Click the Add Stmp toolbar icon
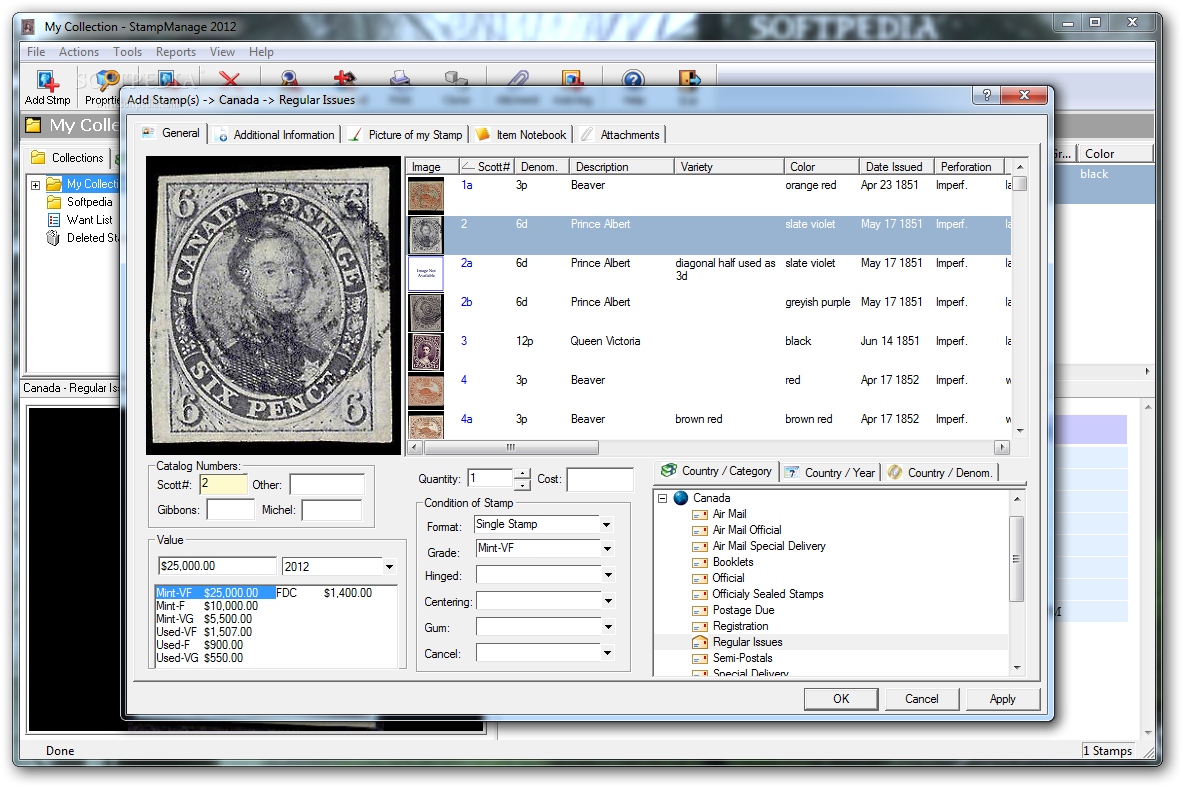The height and width of the screenshot is (787, 1183). pyautogui.click(x=47, y=81)
